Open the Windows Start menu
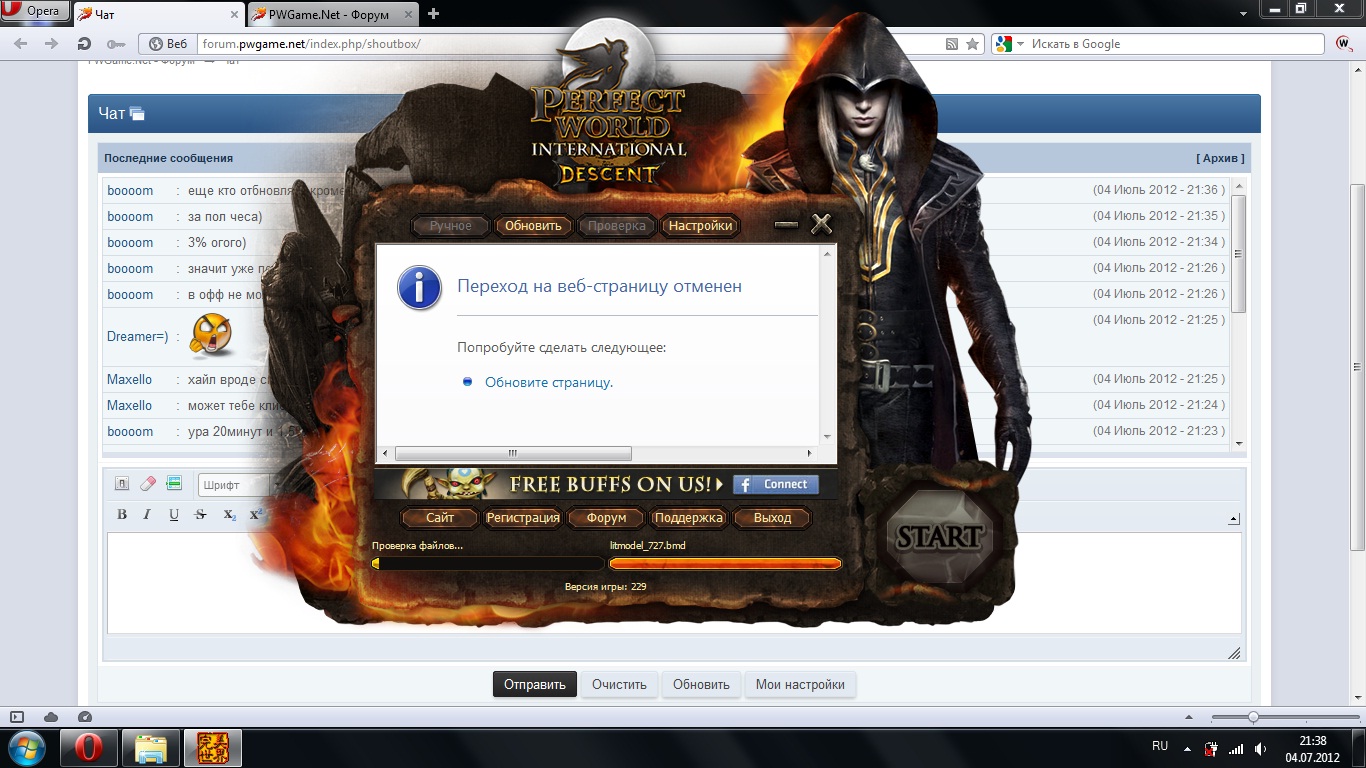 [x=27, y=748]
